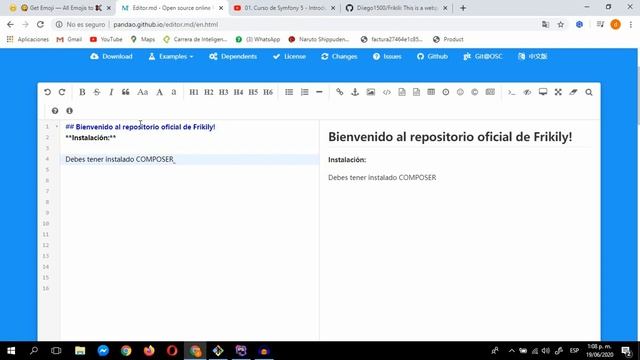Viewport: 640px width, 360px height.
Task: Capitalize first letters with the Aa button
Action: 142,92
